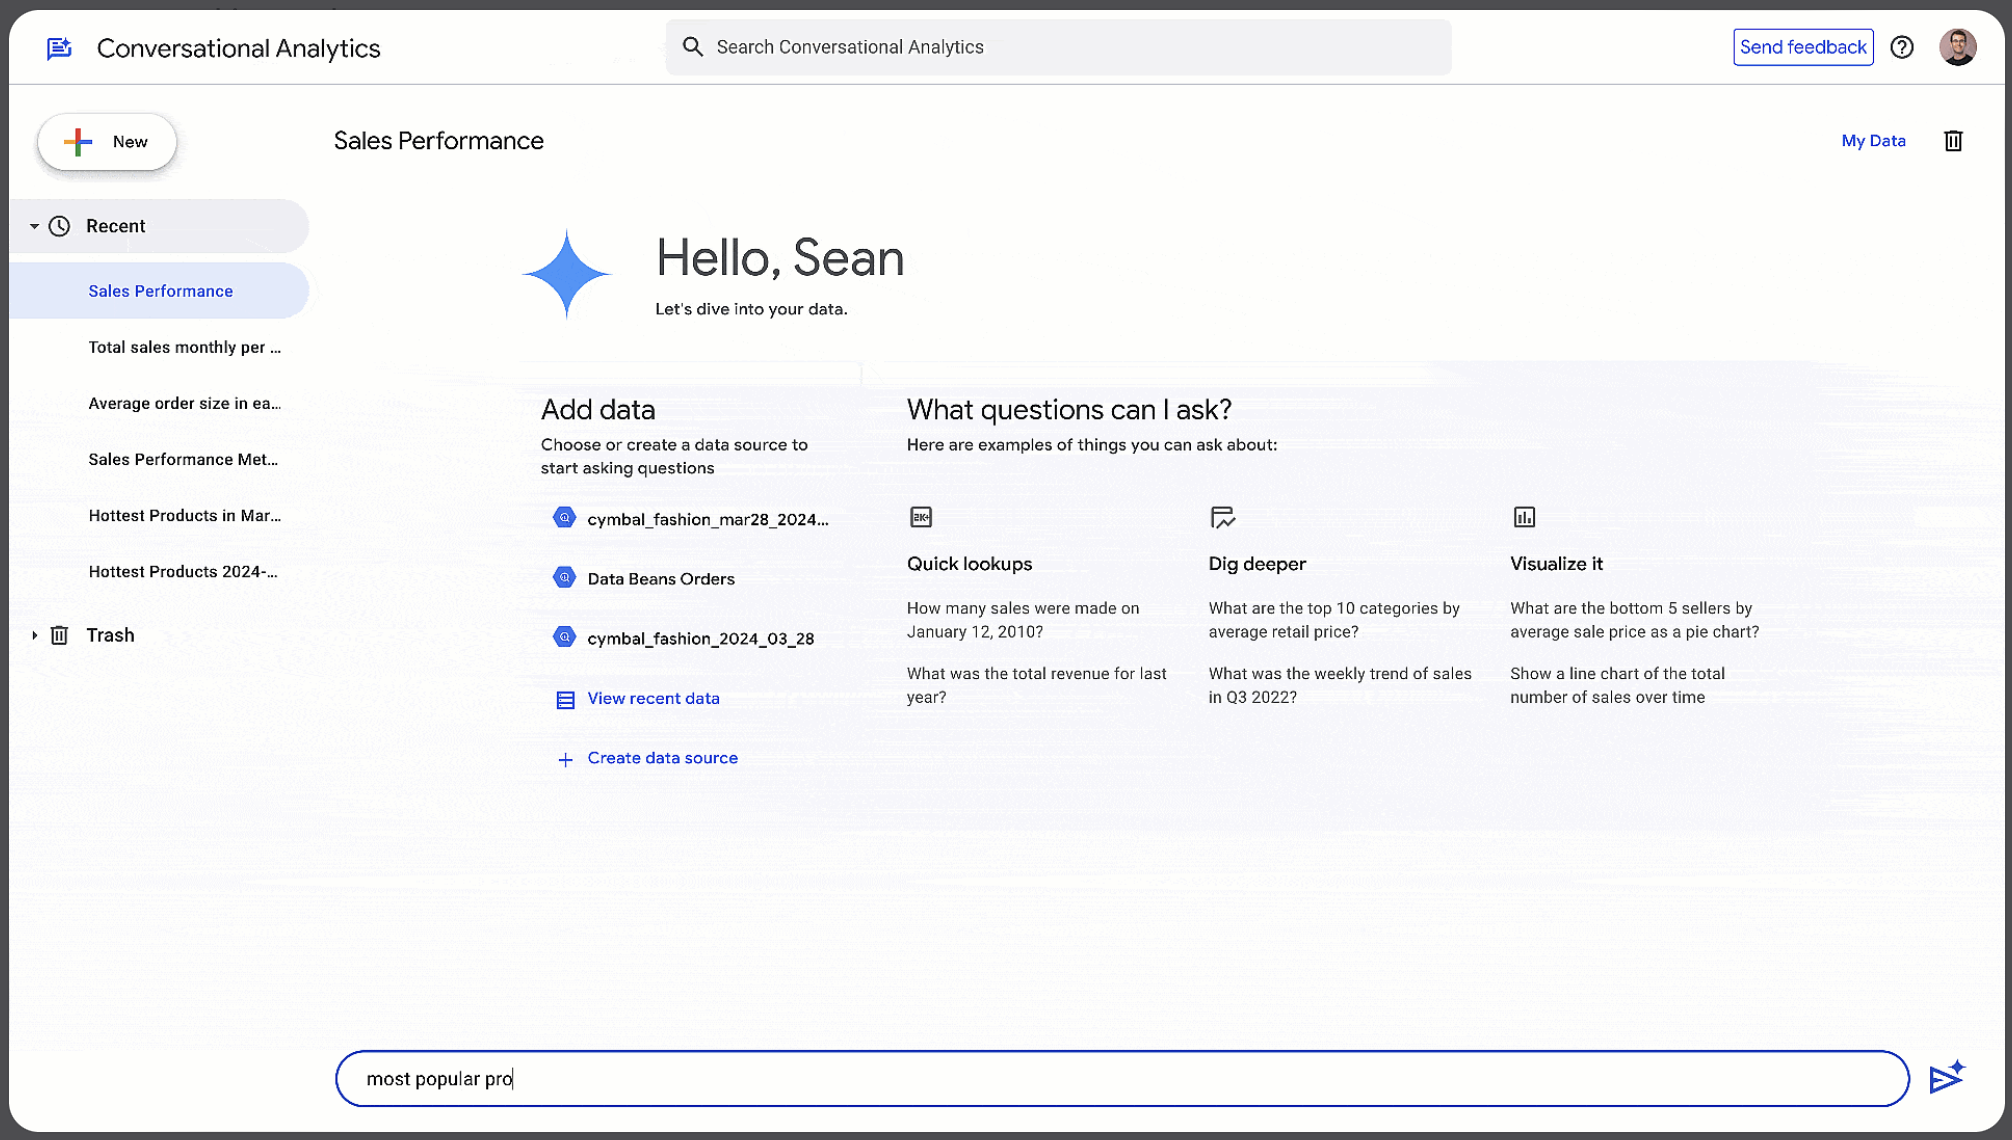2012x1140 pixels.
Task: Select the Quick lookups icon
Action: tap(921, 517)
